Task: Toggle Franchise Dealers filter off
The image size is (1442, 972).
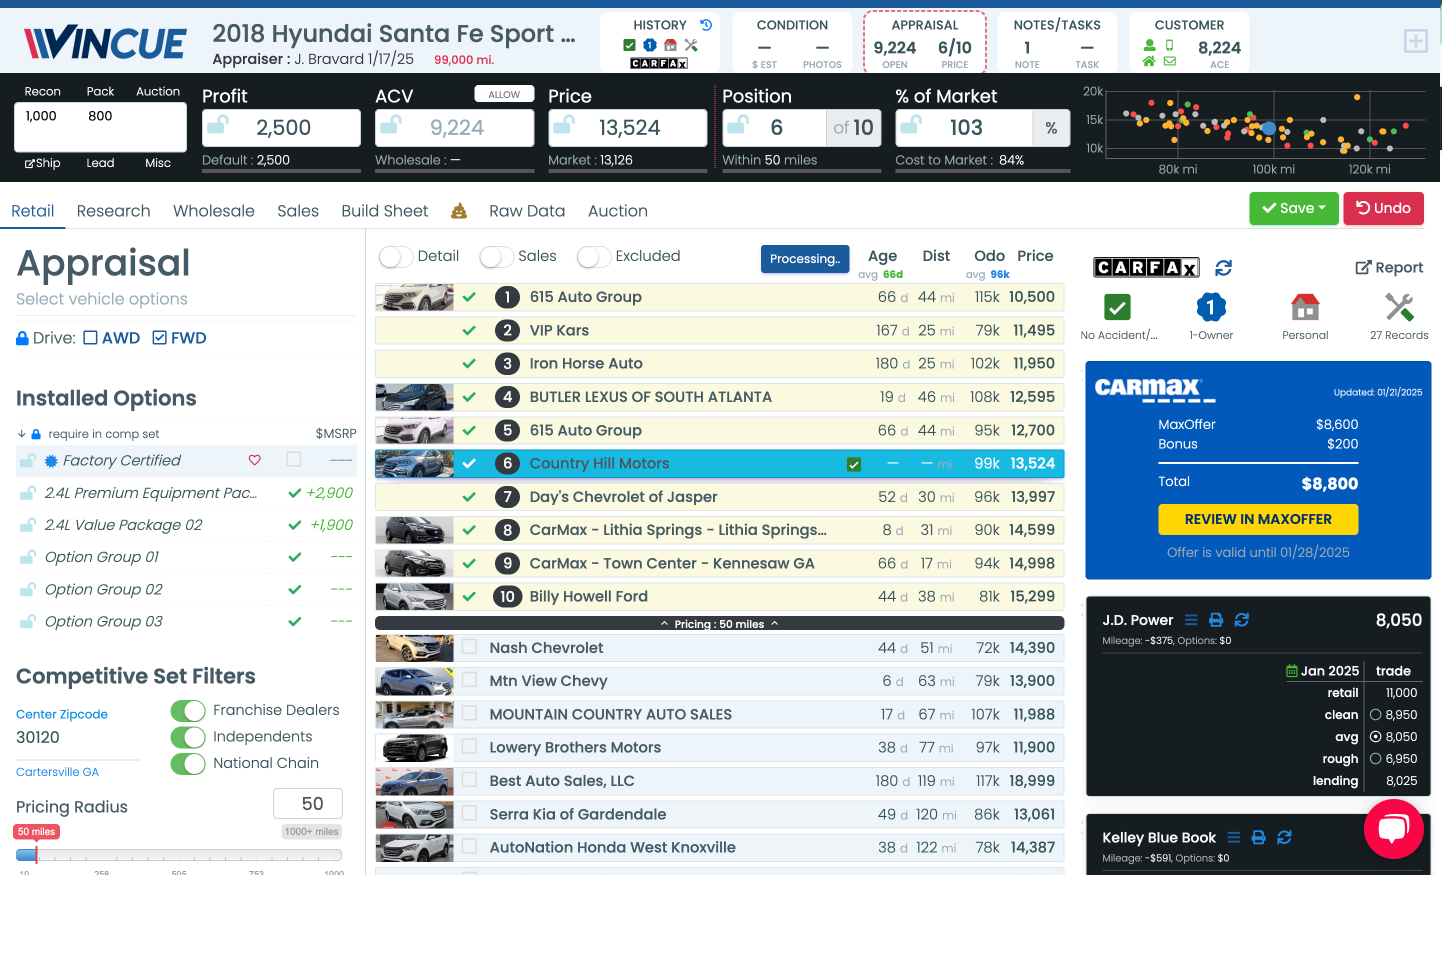Action: pos(188,711)
